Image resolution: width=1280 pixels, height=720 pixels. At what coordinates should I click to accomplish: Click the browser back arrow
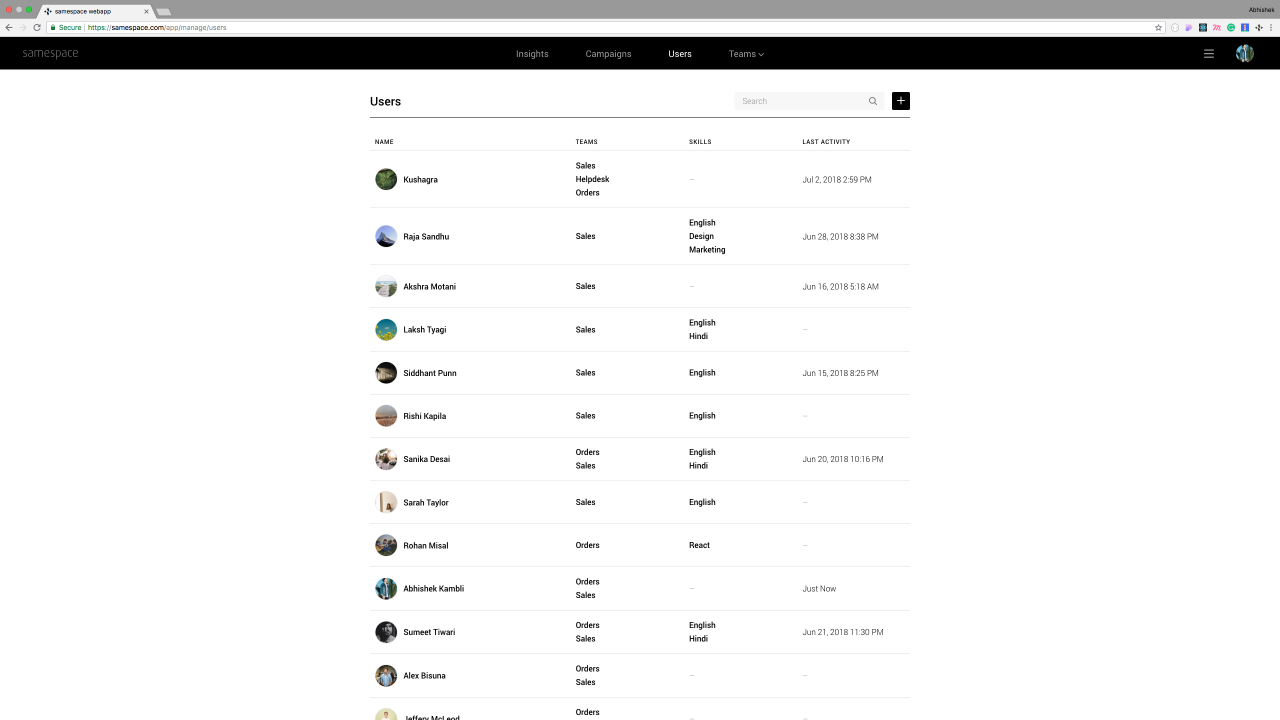(x=9, y=27)
